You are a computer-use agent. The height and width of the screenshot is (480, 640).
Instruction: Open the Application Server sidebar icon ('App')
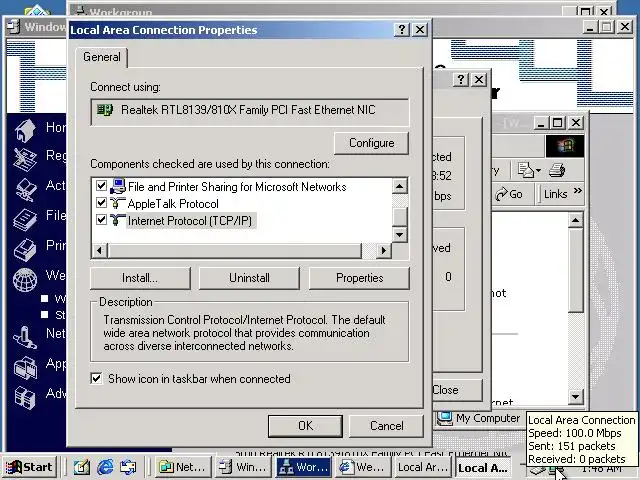click(25, 367)
